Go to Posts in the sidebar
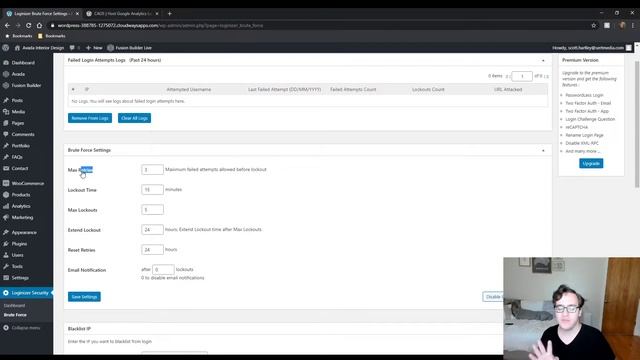640x360 pixels. click(17, 100)
